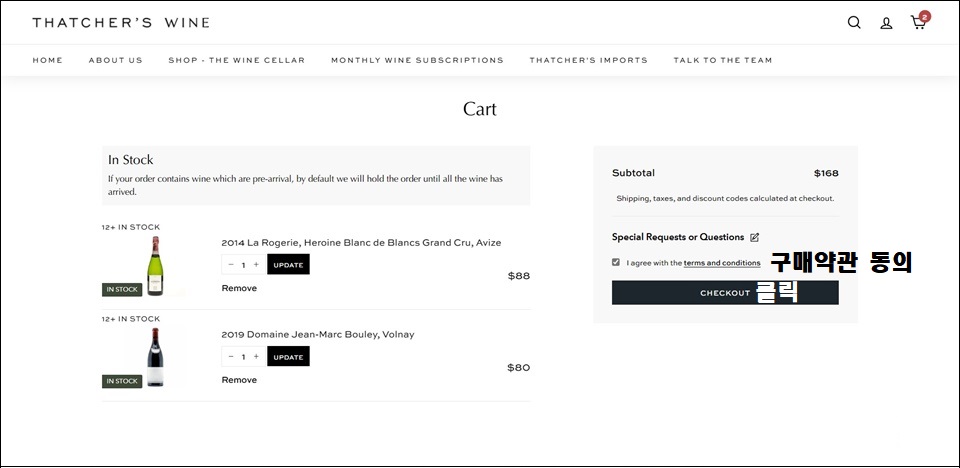Click the In Stock section heading

click(x=130, y=160)
